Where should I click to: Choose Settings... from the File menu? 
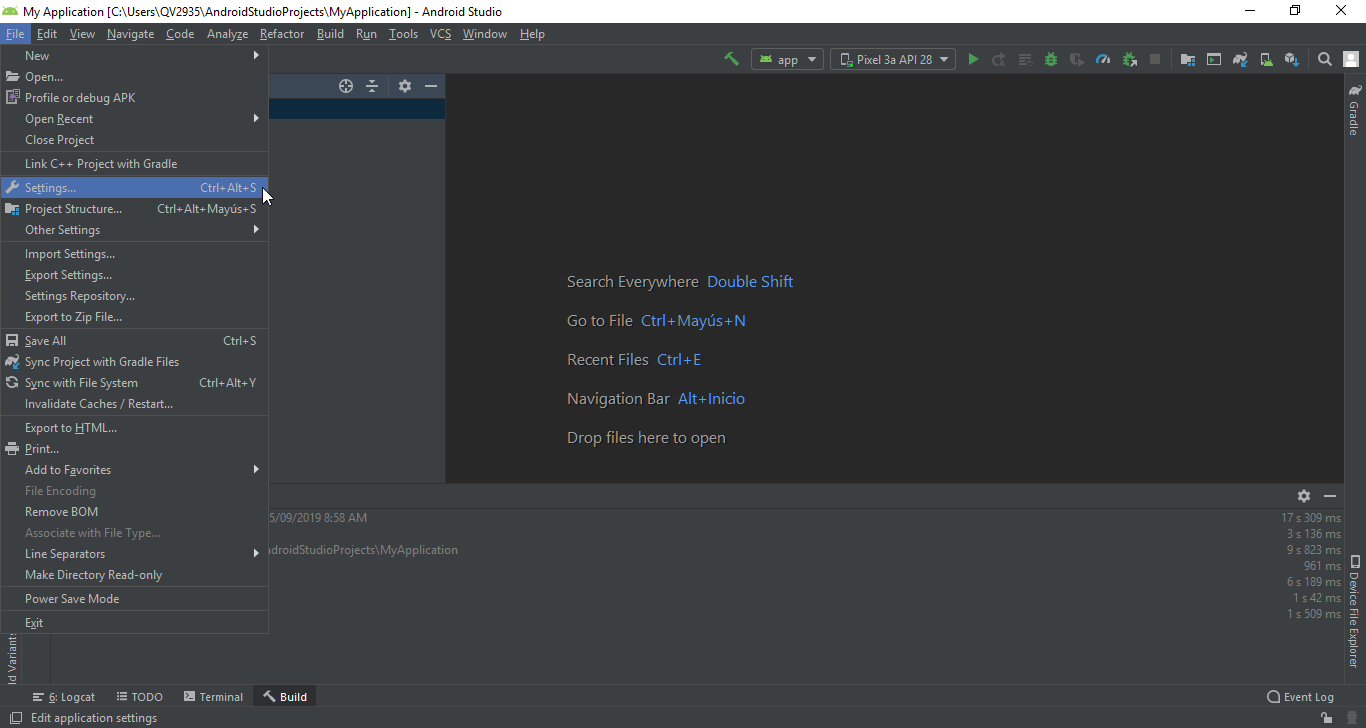(50, 188)
